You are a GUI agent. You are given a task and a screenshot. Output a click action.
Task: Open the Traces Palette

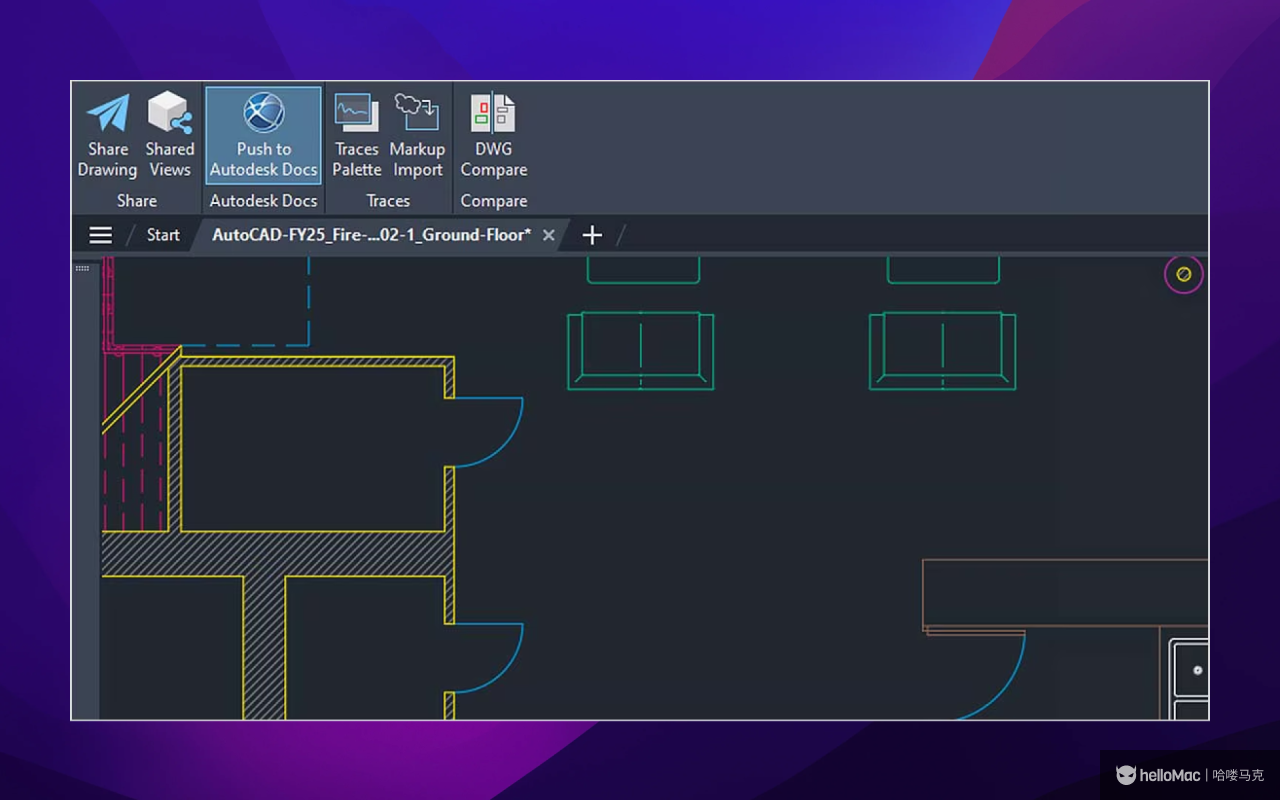point(357,136)
